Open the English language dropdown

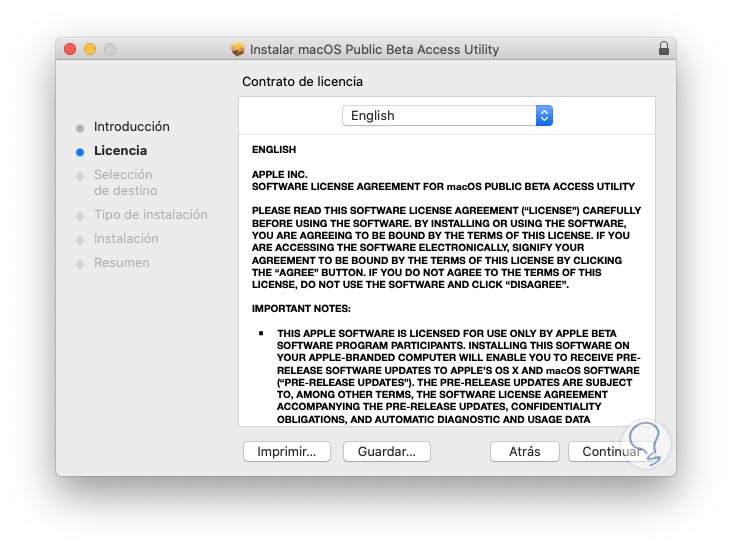[447, 115]
